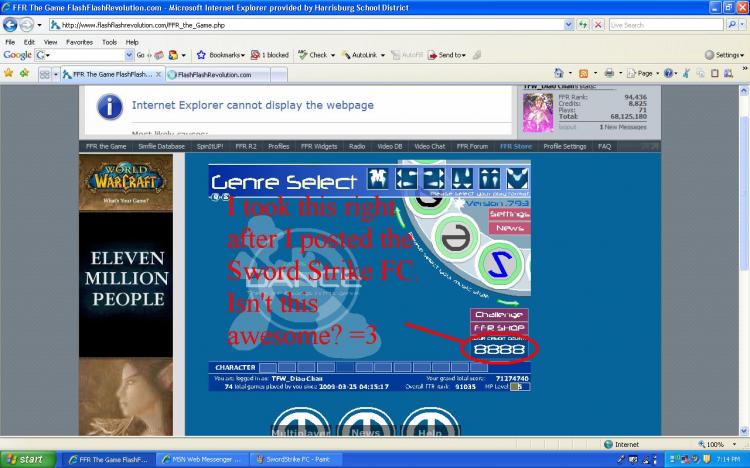Click the '1 New Messages' link
The height and width of the screenshot is (468, 750).
[622, 127]
